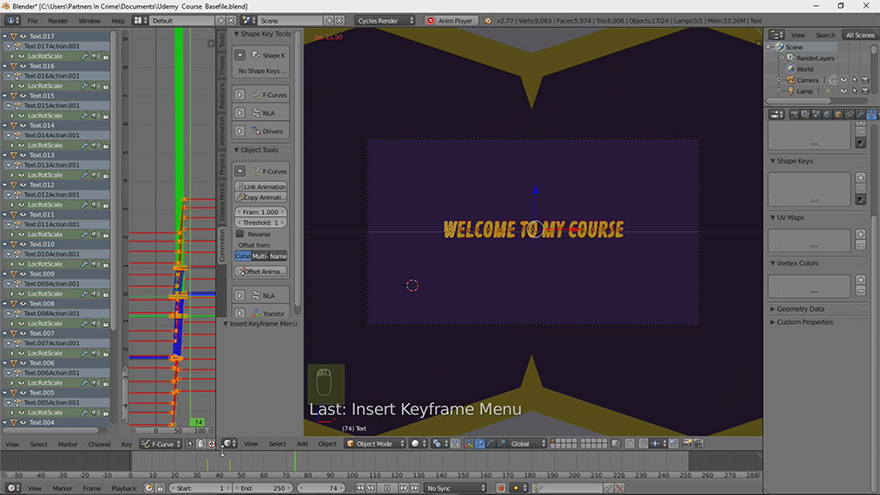Open the Global orientation dropdown
Viewport: 880px width, 495px height.
point(528,443)
